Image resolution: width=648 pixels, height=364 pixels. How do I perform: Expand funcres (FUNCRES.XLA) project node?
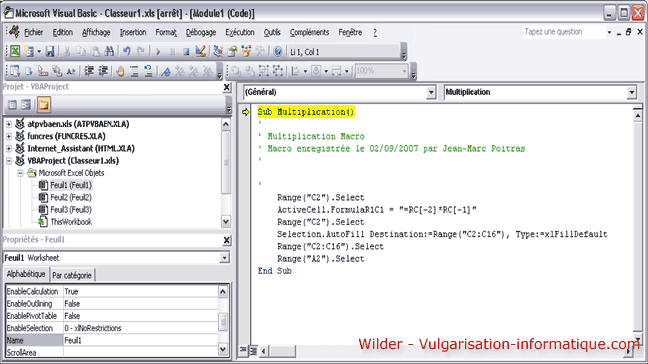9,136
